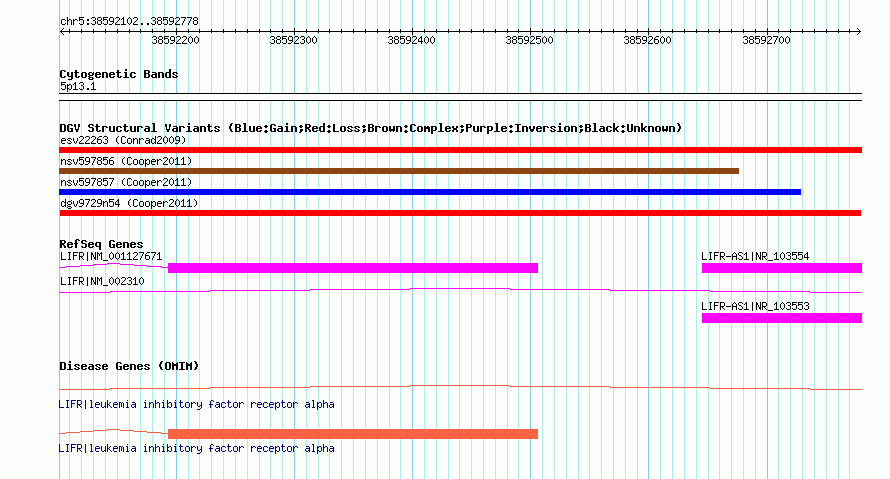Click the LIFR|NM_001127671 gene label
The height and width of the screenshot is (479, 890).
(111, 256)
